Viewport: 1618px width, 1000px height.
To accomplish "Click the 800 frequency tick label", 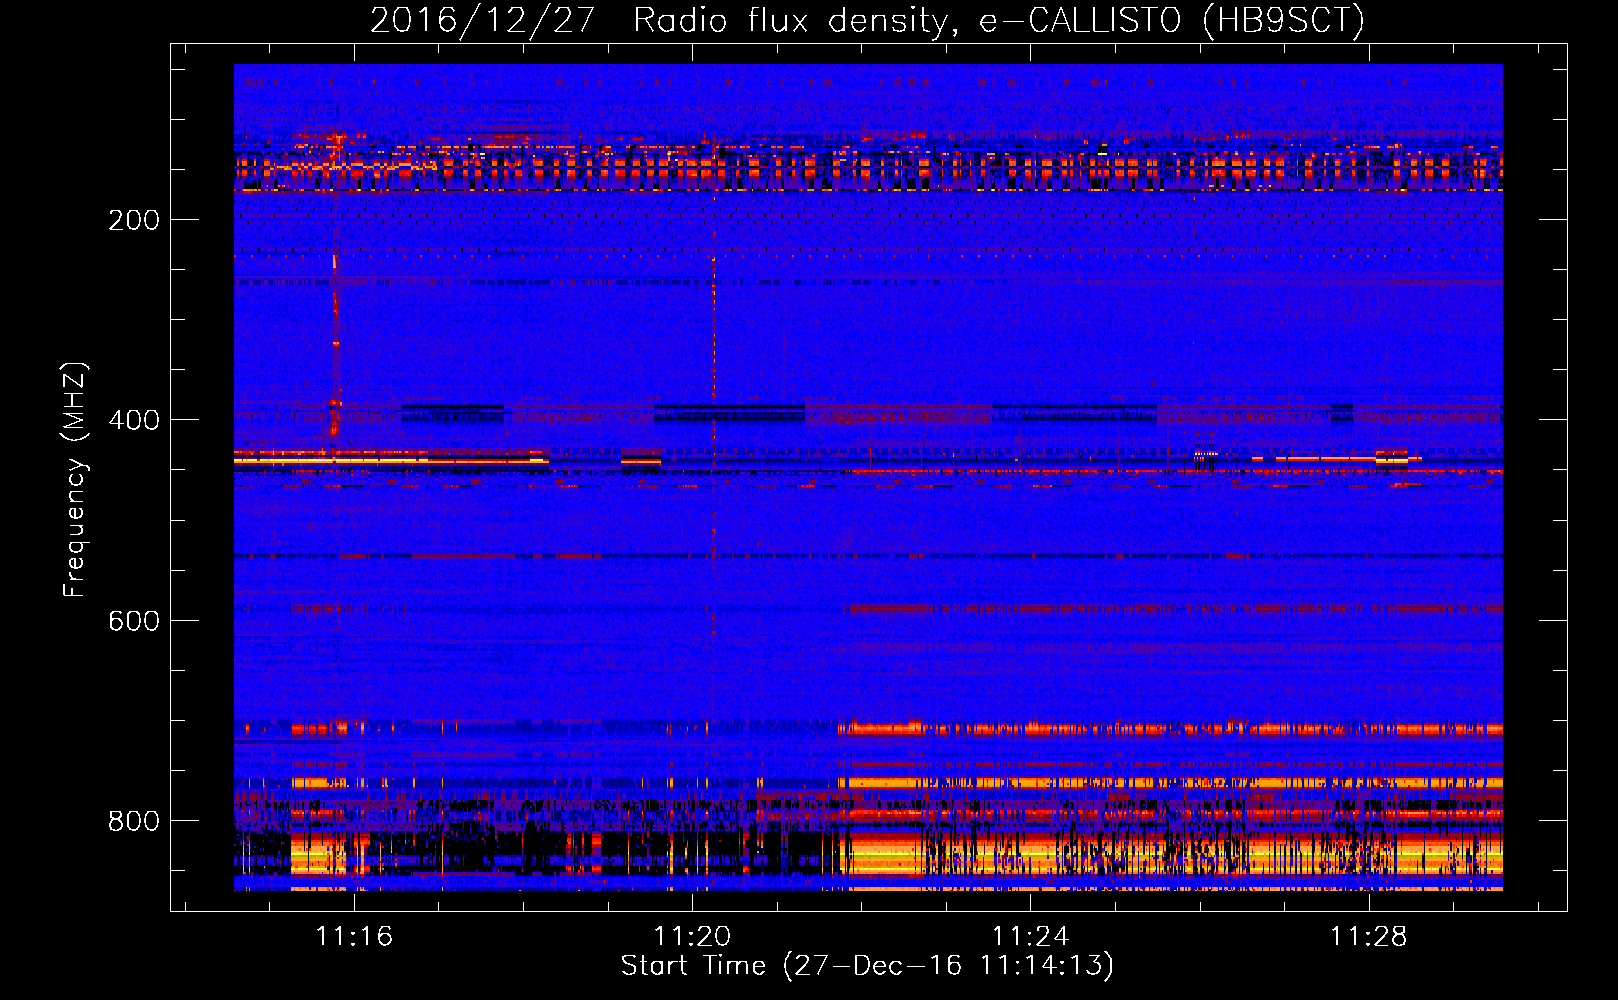I will (134, 821).
